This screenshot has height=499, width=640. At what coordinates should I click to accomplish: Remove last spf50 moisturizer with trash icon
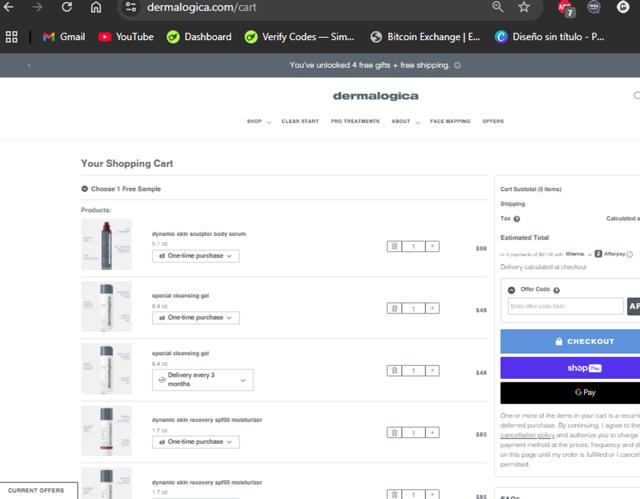tap(394, 494)
